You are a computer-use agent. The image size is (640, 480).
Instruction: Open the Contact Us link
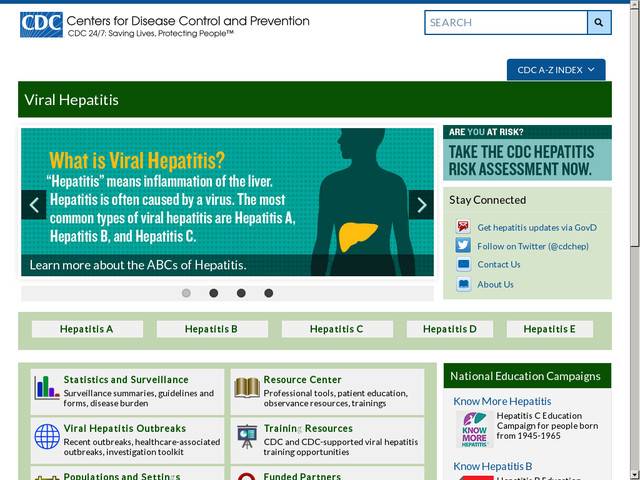coord(499,264)
